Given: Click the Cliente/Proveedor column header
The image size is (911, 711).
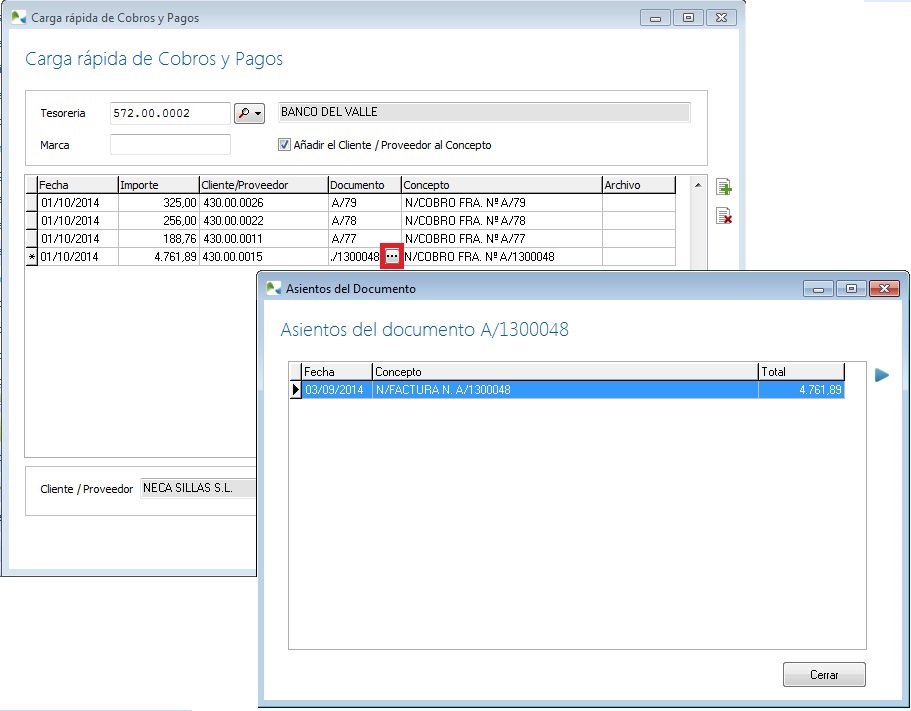Looking at the screenshot, I should 263,185.
